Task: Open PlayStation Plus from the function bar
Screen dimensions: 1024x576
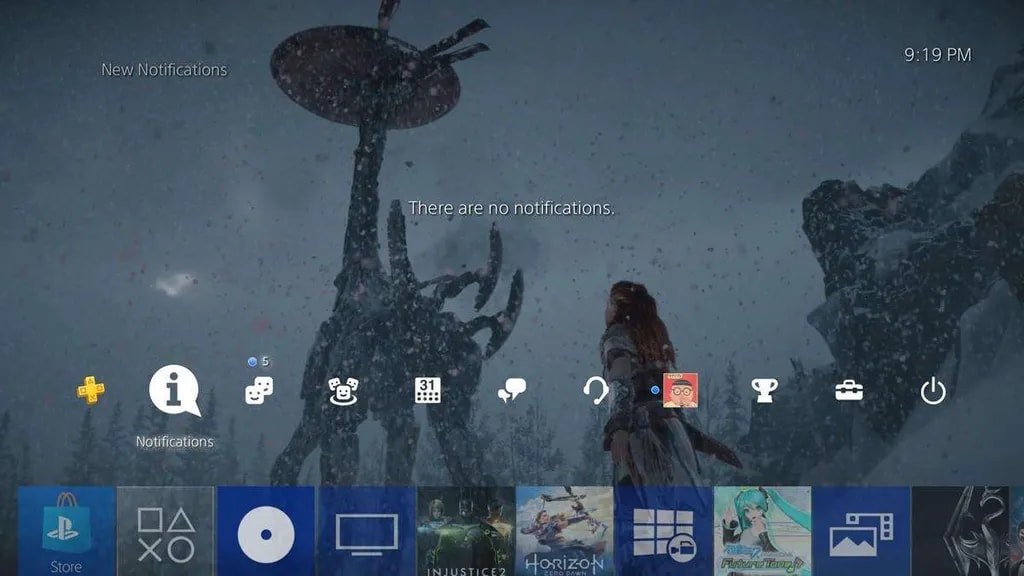Action: pyautogui.click(x=91, y=390)
